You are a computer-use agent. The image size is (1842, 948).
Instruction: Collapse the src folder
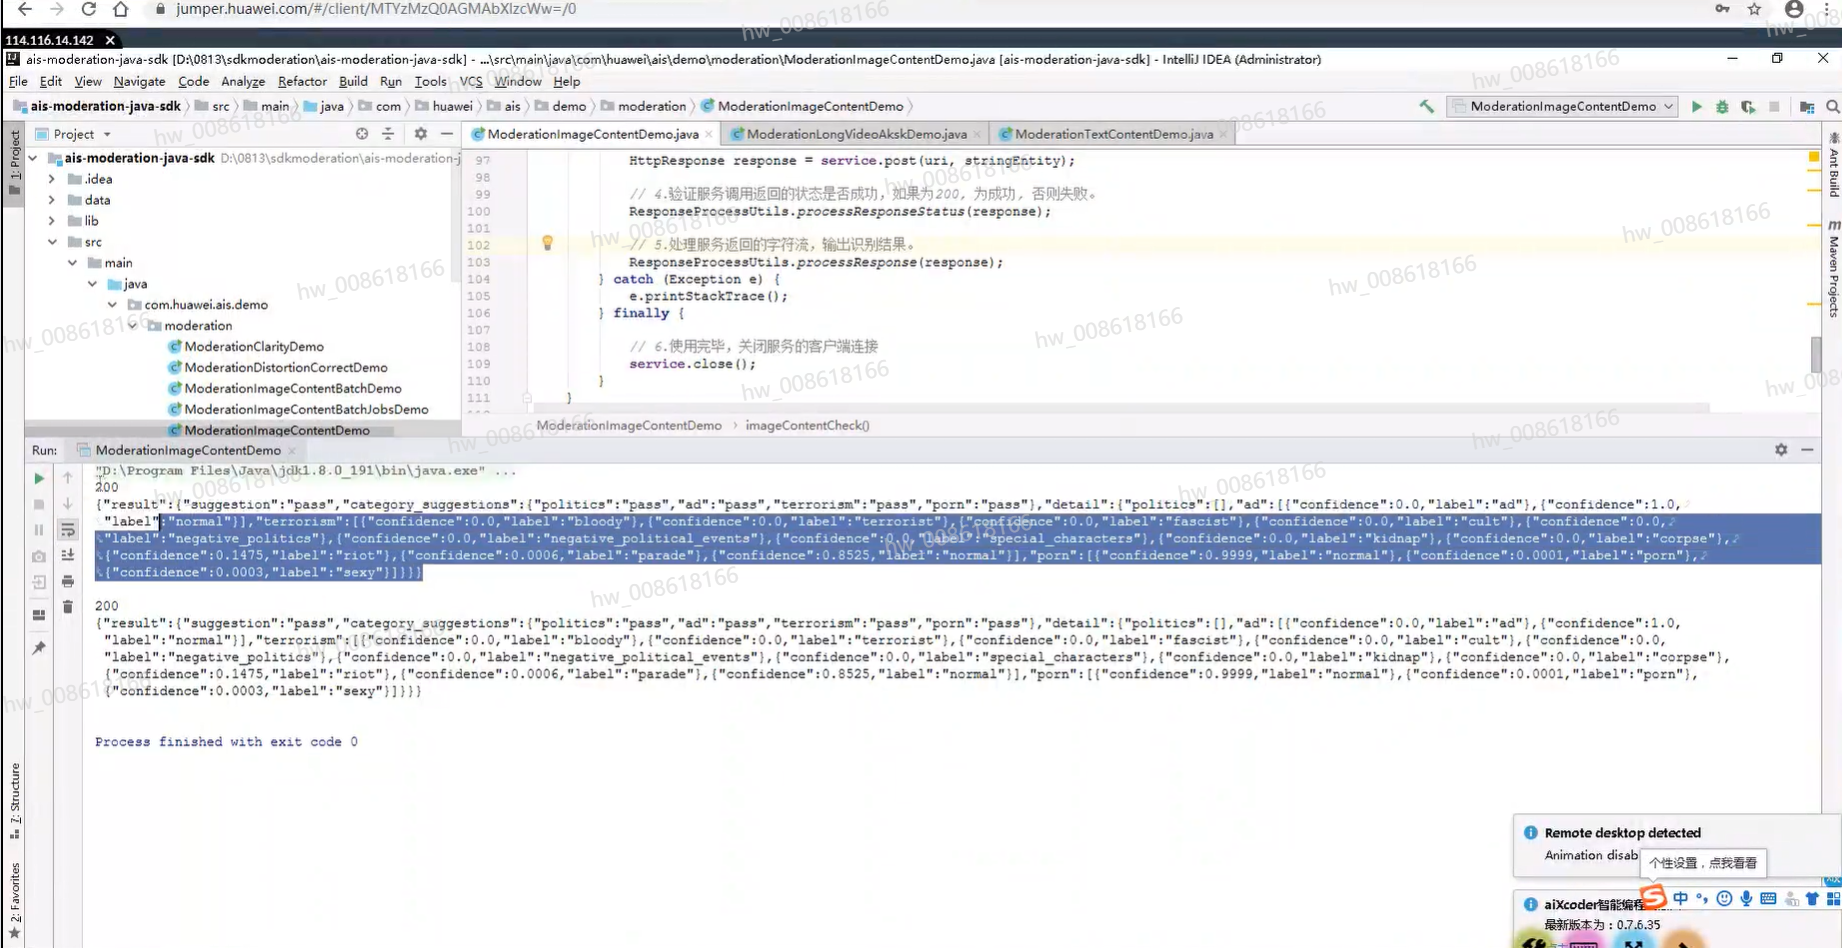pos(52,242)
